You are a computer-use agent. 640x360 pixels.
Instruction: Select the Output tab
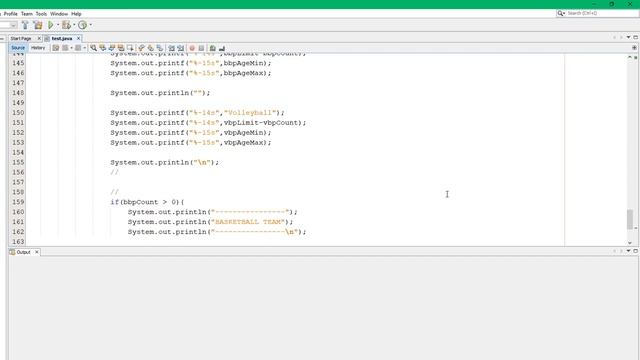coord(24,252)
